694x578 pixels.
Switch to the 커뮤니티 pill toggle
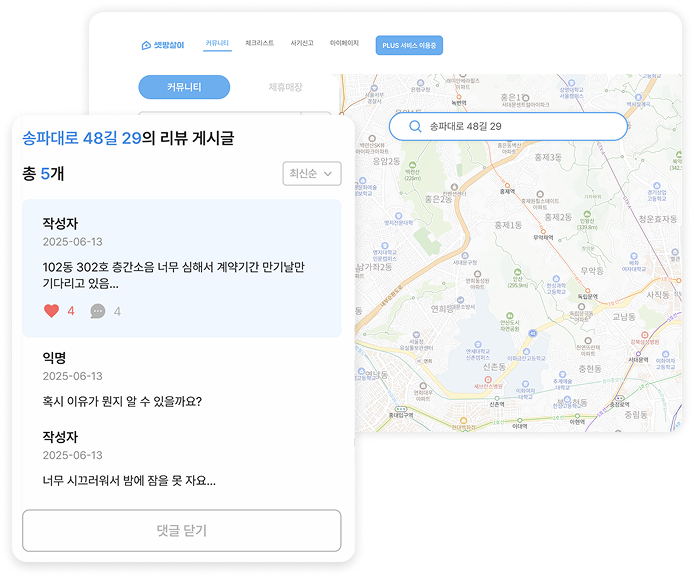184,87
